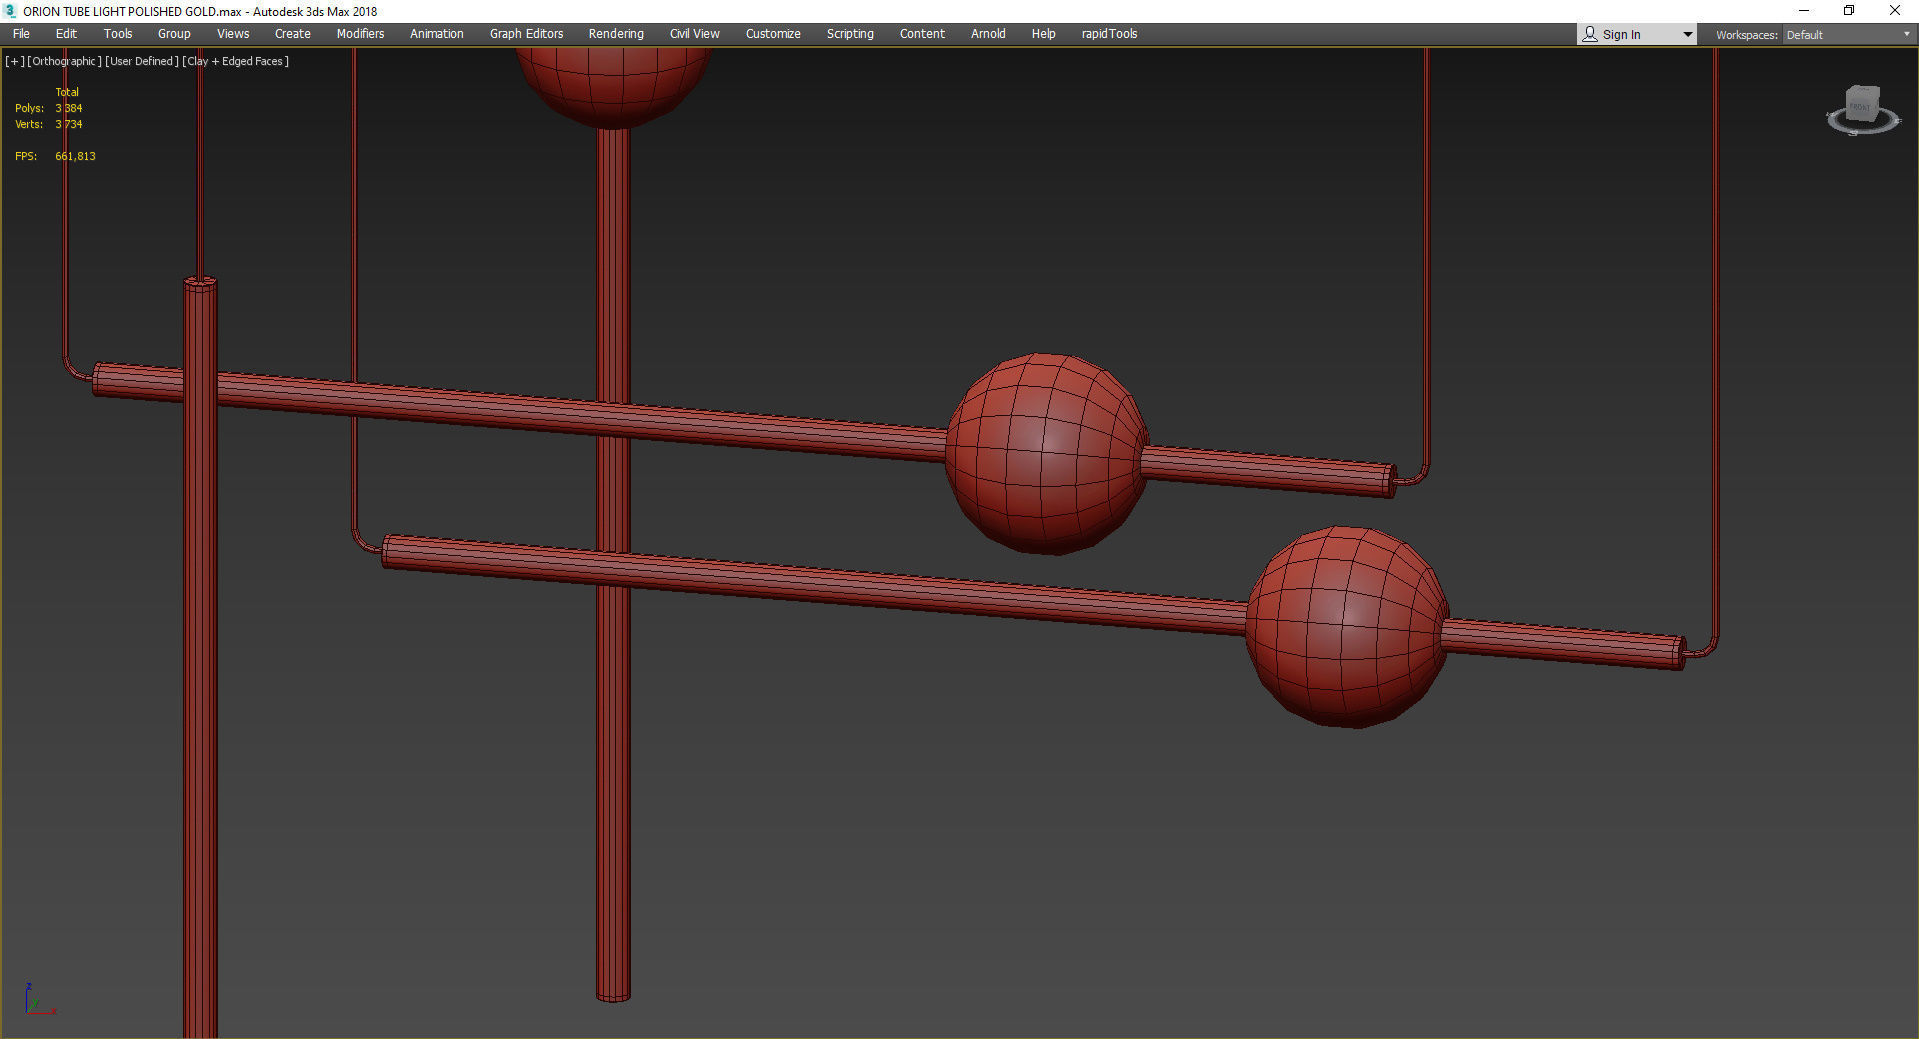Open the Scripting menu
Screen dimensions: 1919x1039
click(850, 34)
